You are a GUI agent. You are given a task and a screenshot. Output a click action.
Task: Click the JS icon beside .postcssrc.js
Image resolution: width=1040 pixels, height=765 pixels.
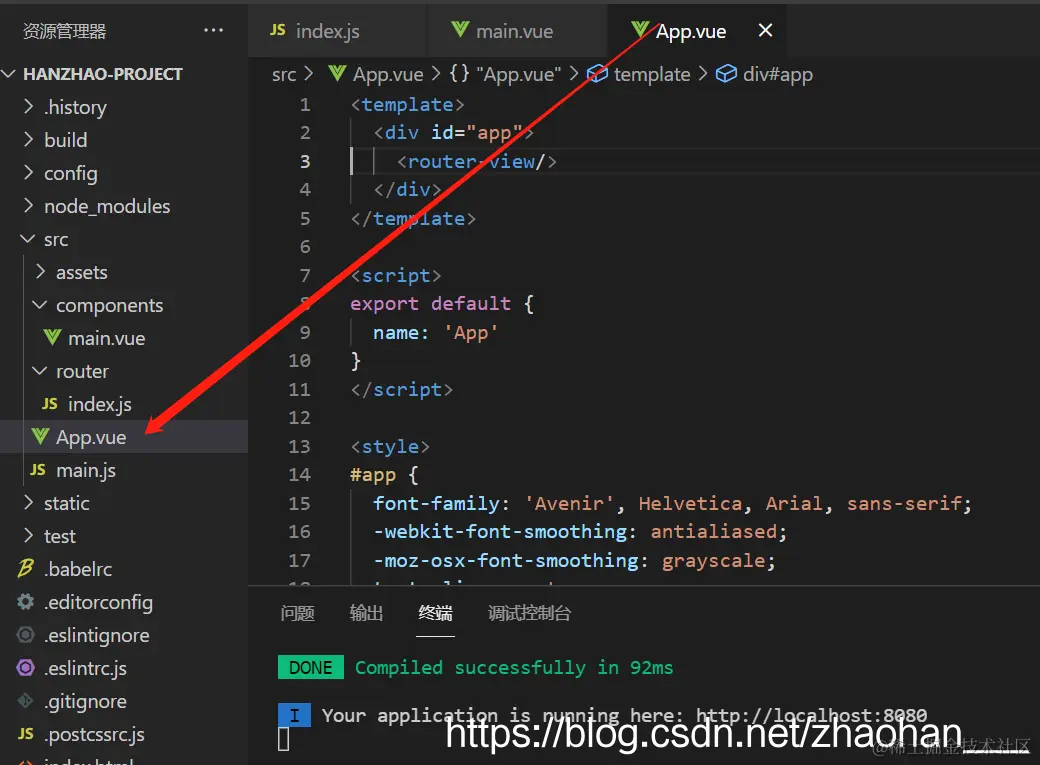[x=25, y=734]
